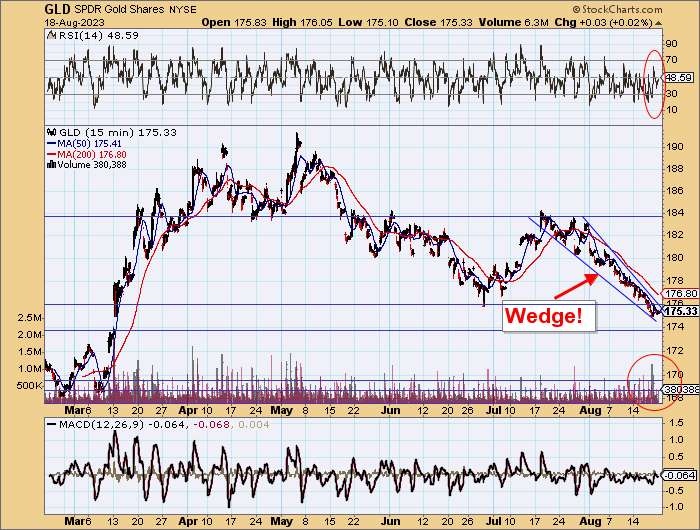
Task: Click the blue MA(50) legend line swatch
Action: 52,144
